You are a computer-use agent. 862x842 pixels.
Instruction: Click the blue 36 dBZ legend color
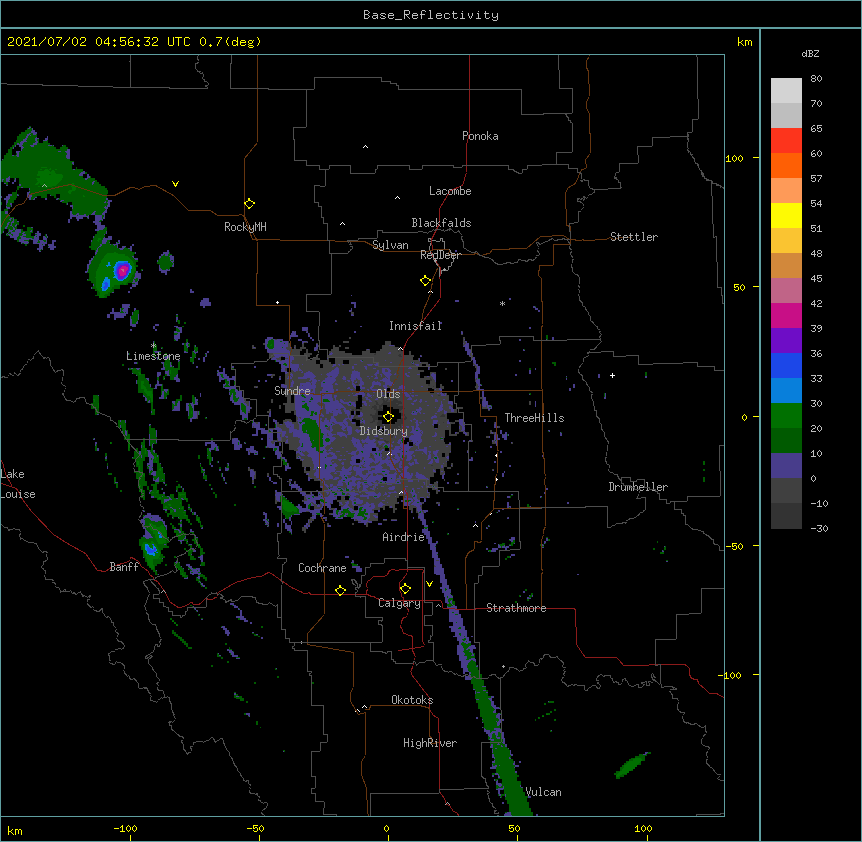click(x=786, y=365)
